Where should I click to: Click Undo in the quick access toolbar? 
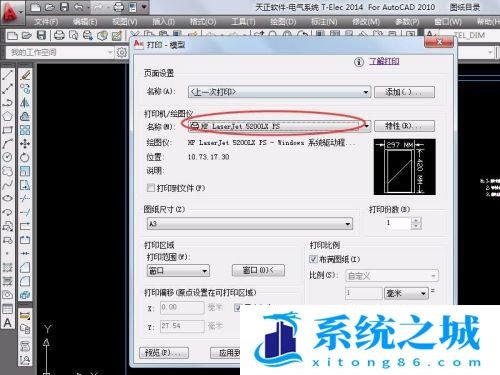(x=79, y=7)
